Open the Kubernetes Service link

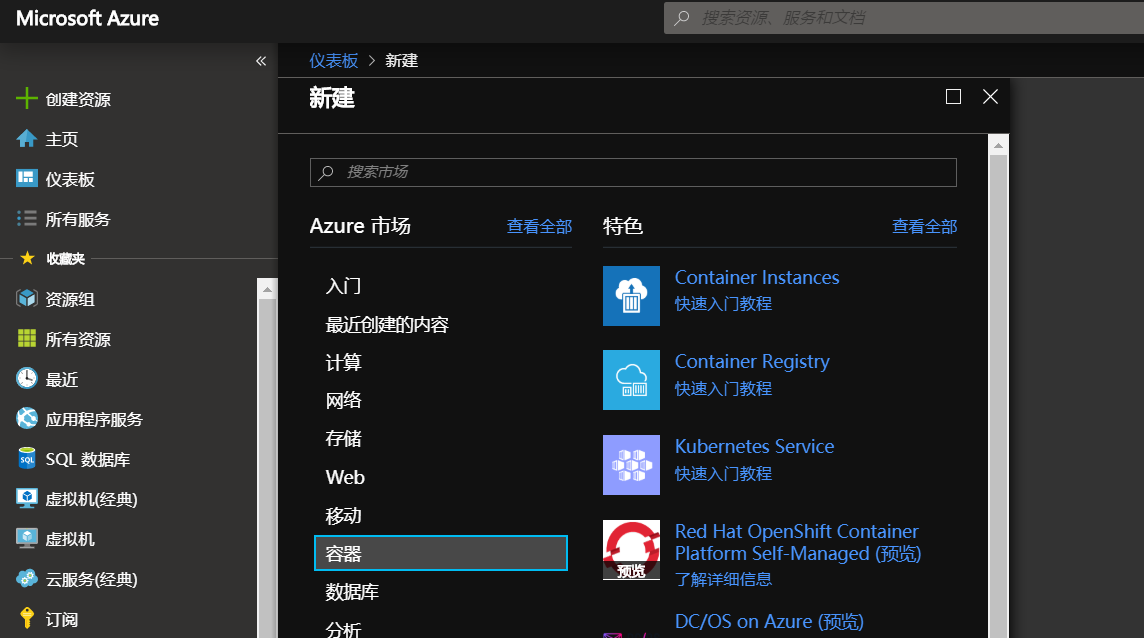754,446
